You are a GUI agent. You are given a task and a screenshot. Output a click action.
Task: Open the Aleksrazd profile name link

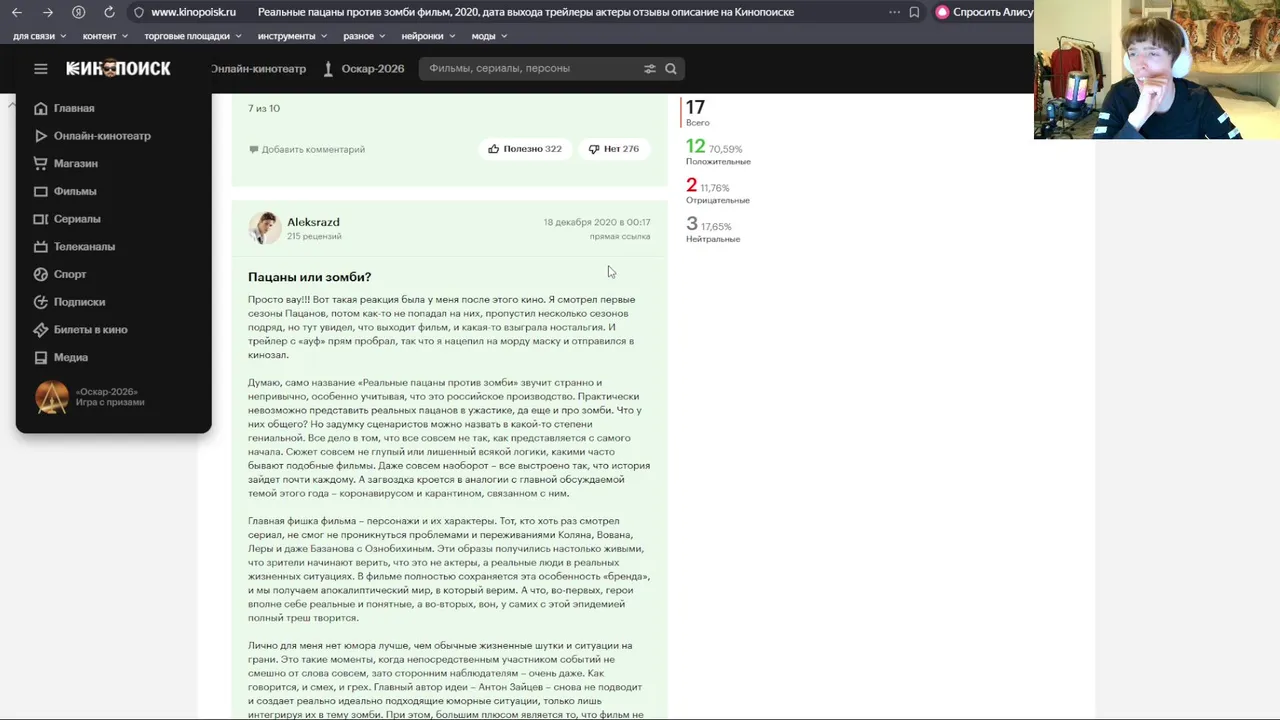pyautogui.click(x=313, y=222)
